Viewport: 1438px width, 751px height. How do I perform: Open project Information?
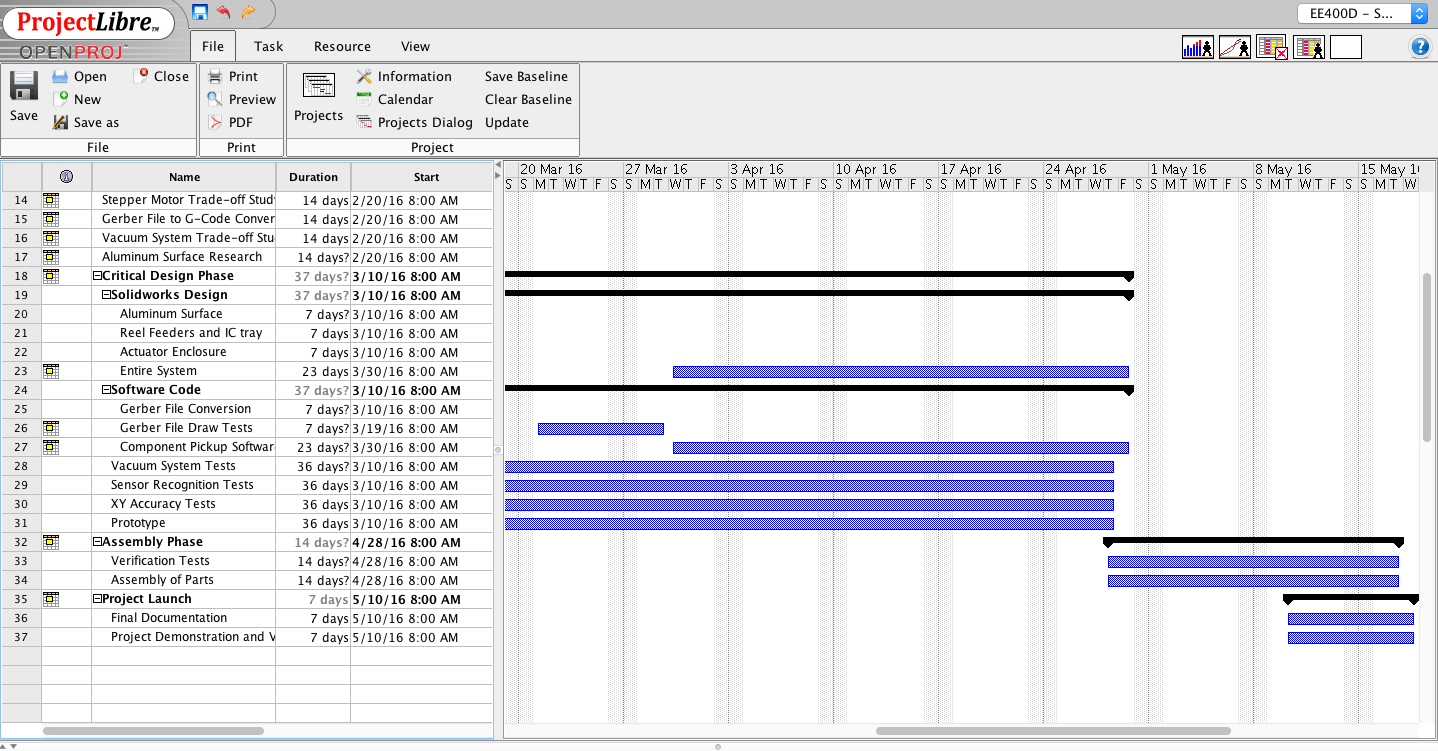(364, 76)
